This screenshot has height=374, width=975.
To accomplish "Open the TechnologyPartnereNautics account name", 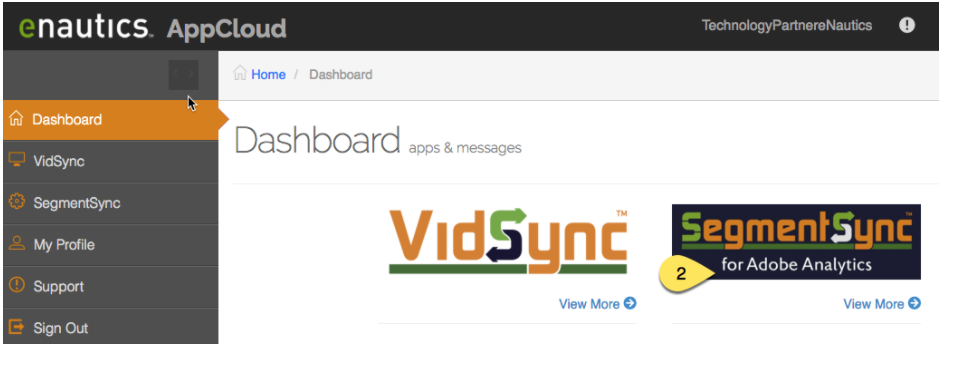I will coord(787,26).
